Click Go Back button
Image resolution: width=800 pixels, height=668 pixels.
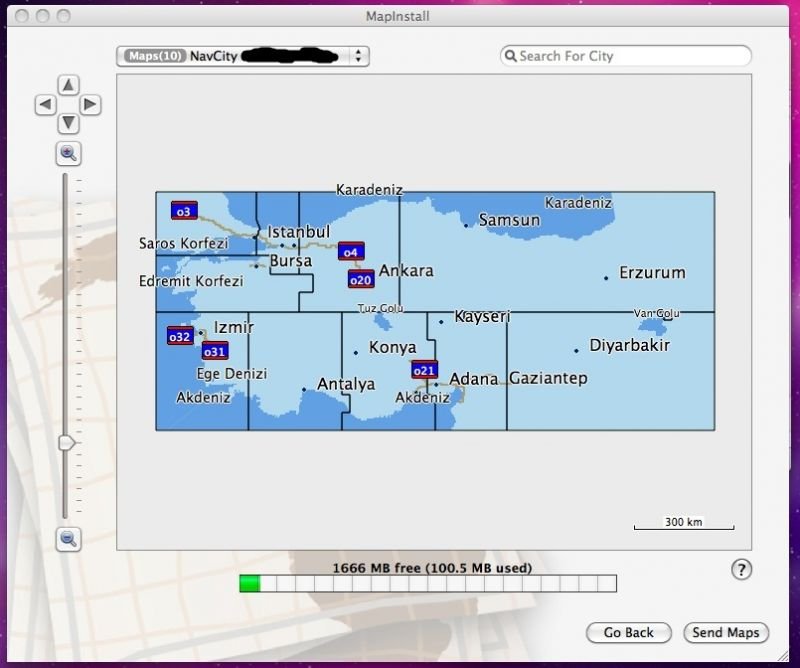click(x=628, y=632)
